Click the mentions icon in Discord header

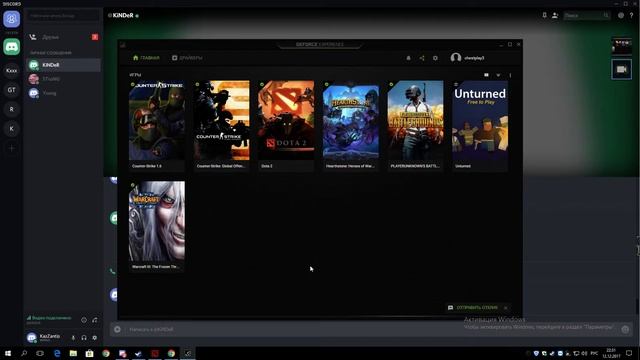pyautogui.click(x=621, y=16)
